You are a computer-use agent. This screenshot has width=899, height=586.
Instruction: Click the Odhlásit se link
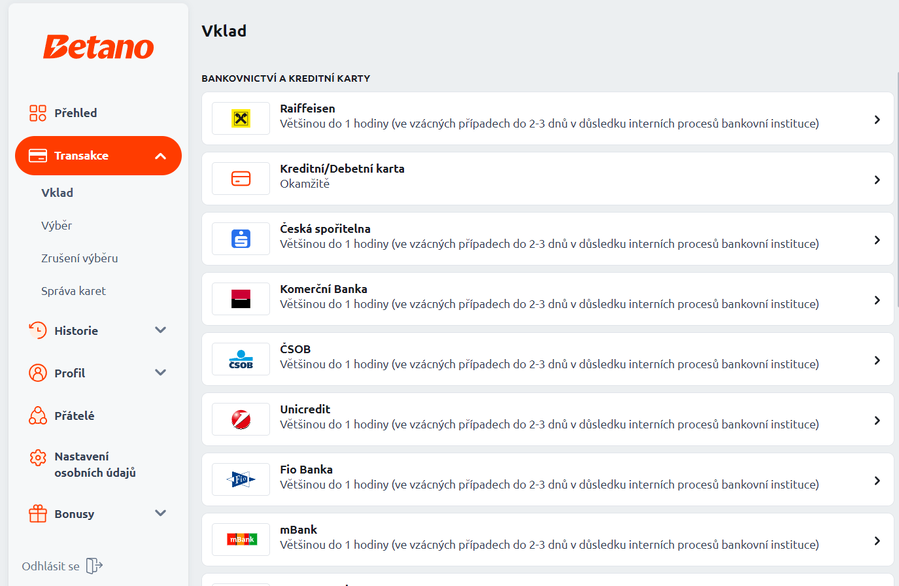pyautogui.click(x=51, y=566)
